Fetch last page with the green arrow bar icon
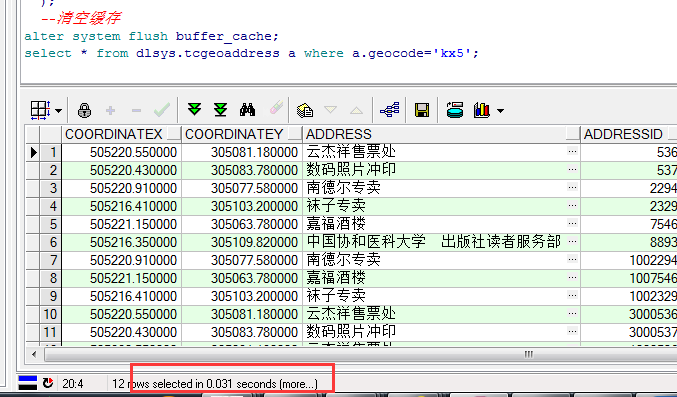 click(221, 109)
